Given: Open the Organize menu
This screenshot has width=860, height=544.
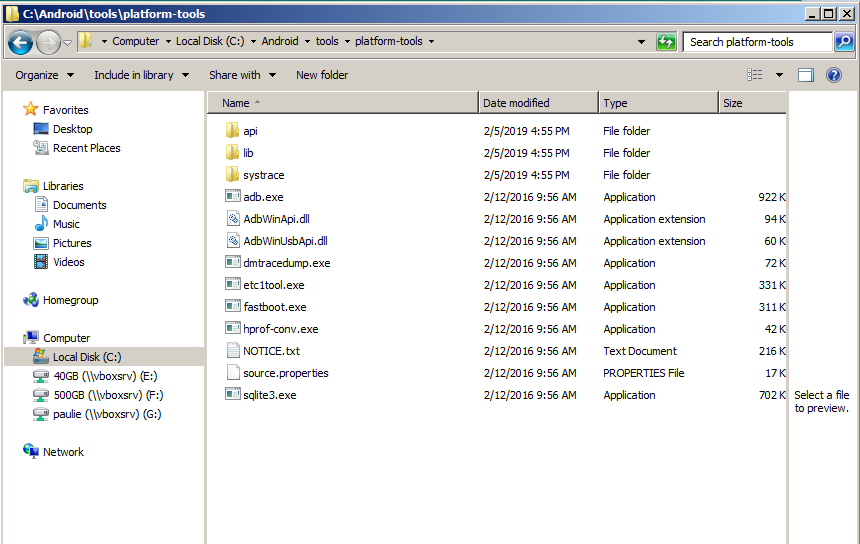Looking at the screenshot, I should 44,75.
